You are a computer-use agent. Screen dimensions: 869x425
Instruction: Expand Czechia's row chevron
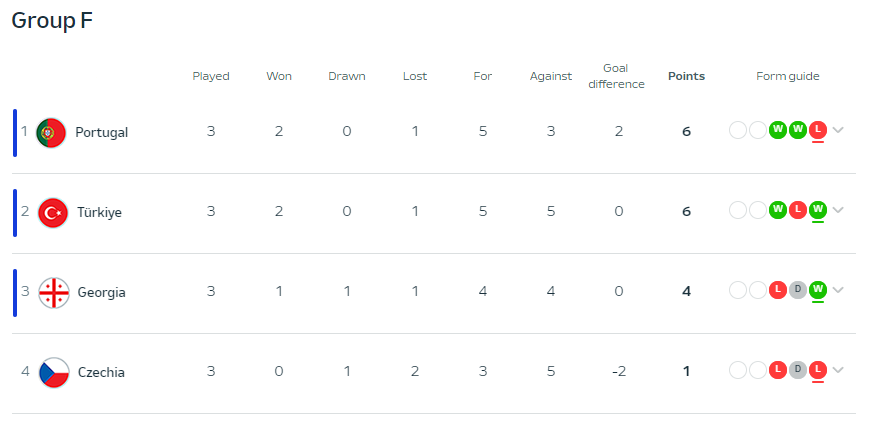(838, 370)
